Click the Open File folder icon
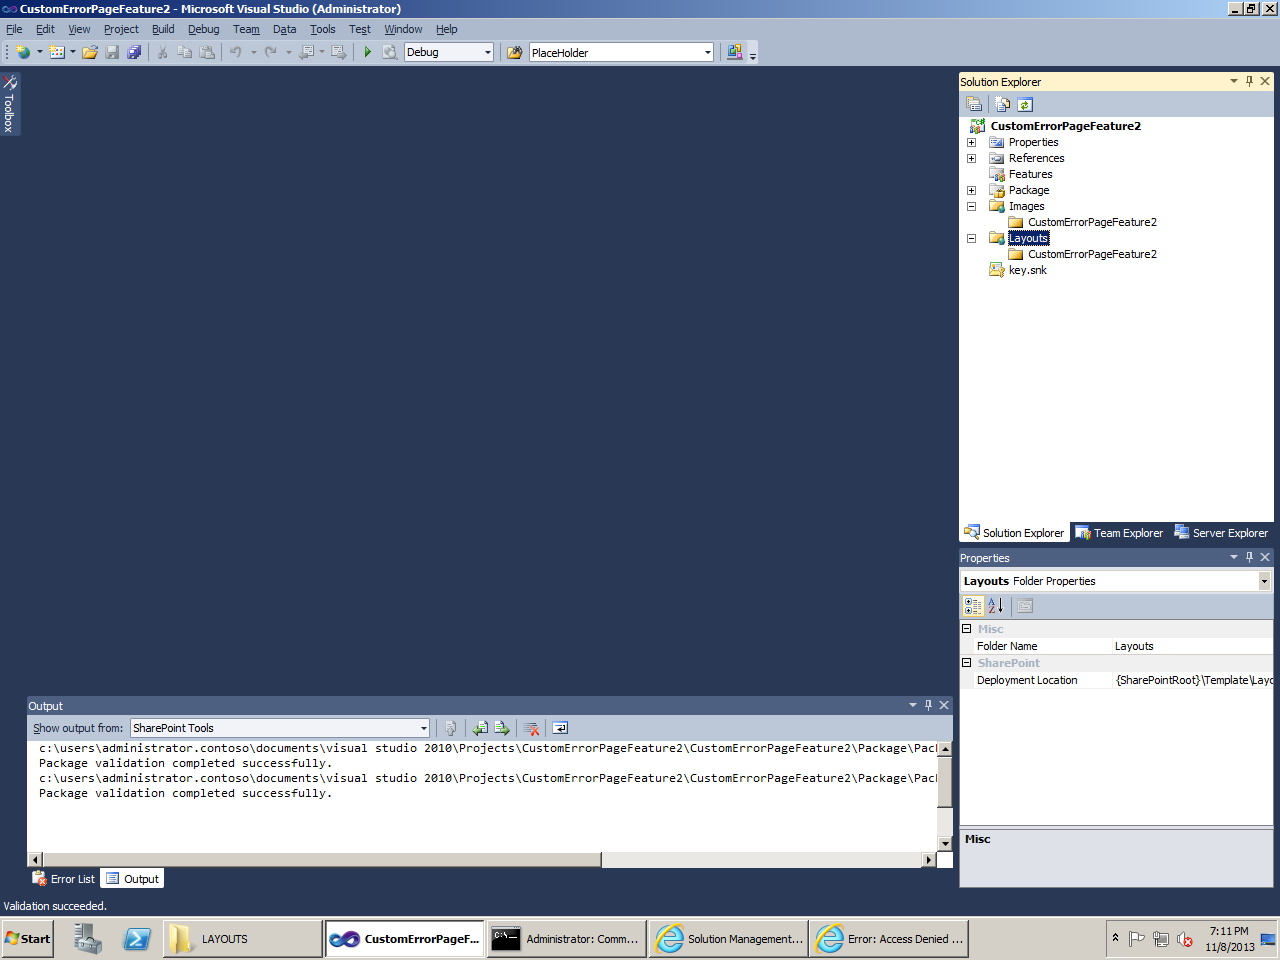 pos(90,52)
